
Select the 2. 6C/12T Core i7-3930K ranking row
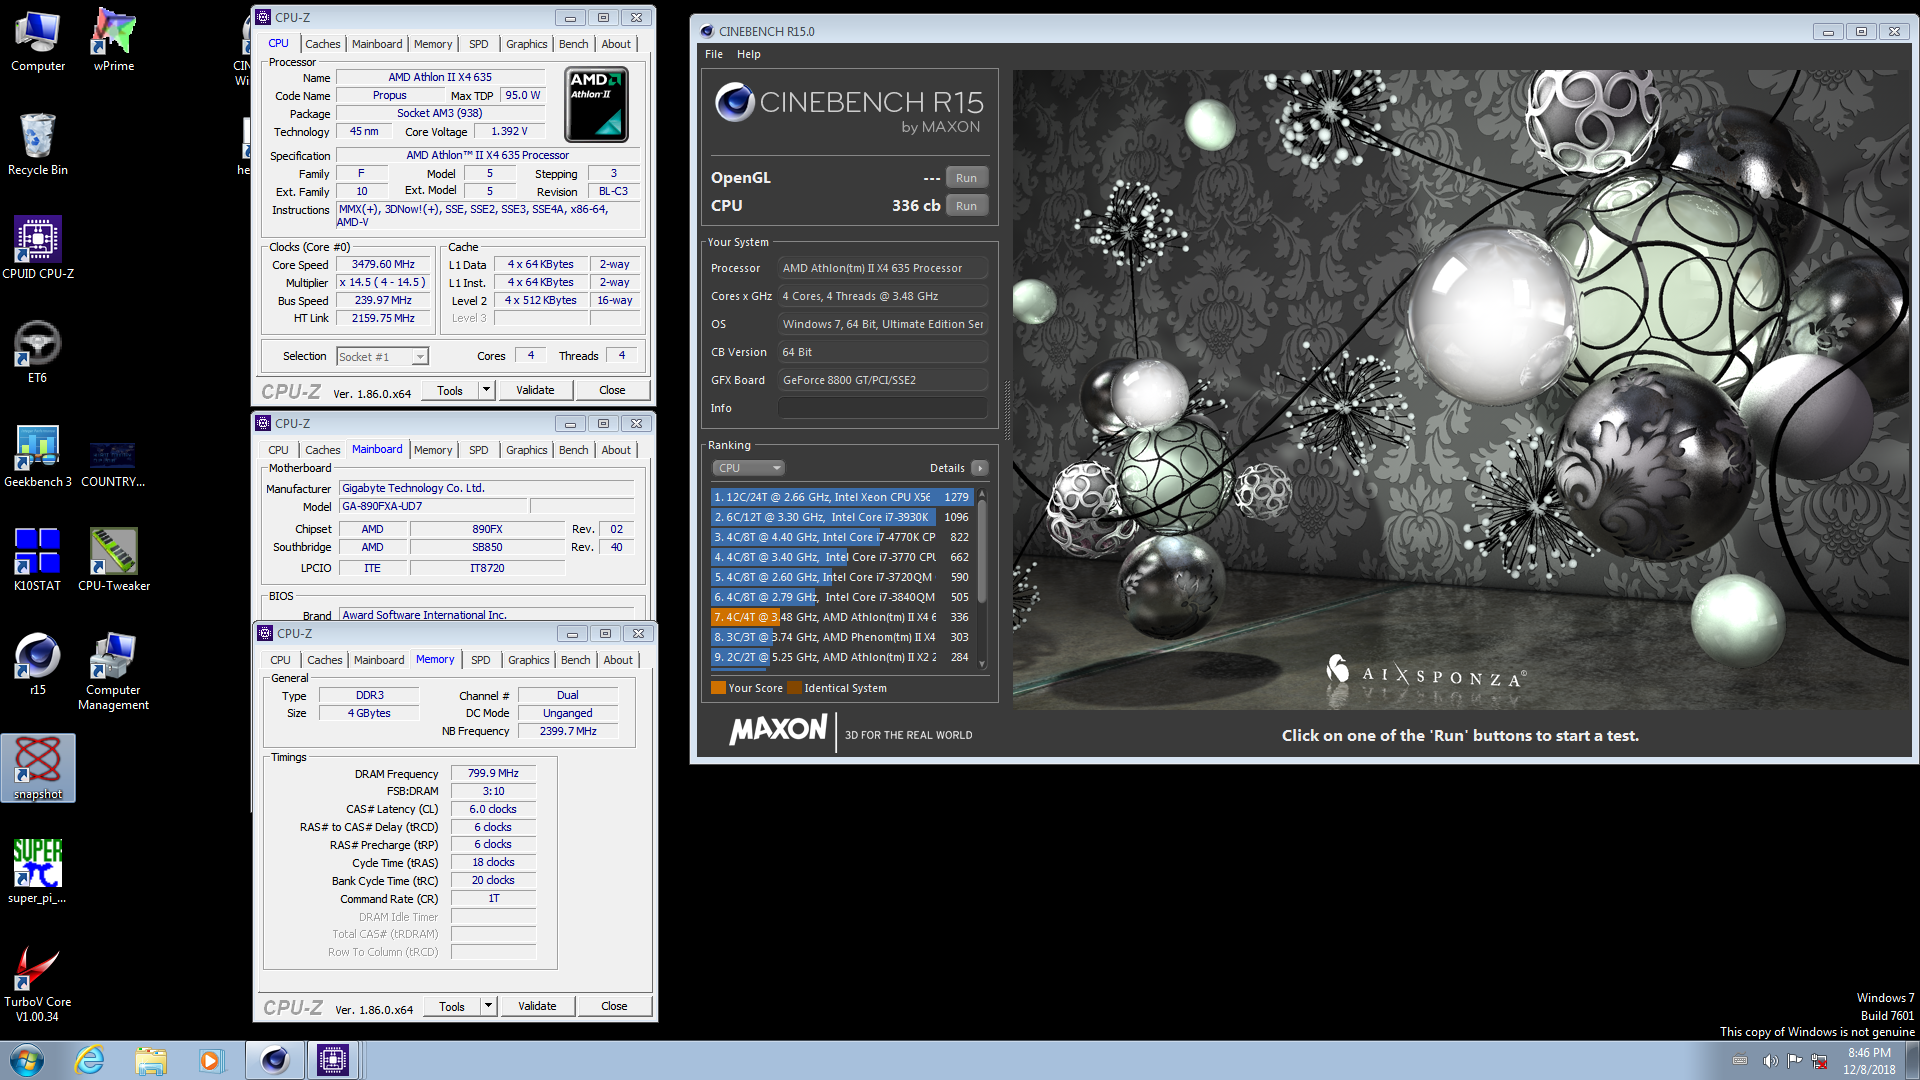point(841,517)
